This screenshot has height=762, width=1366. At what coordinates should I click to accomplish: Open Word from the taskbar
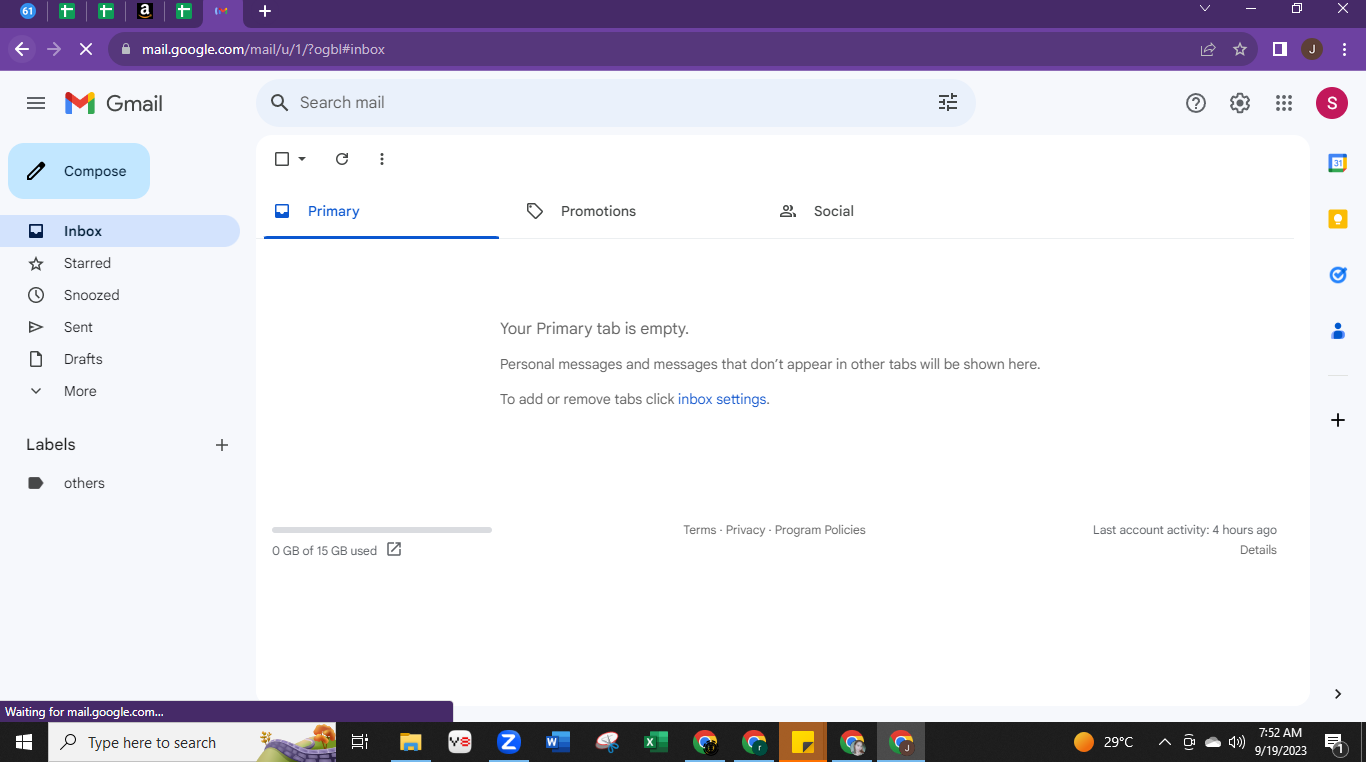click(558, 742)
